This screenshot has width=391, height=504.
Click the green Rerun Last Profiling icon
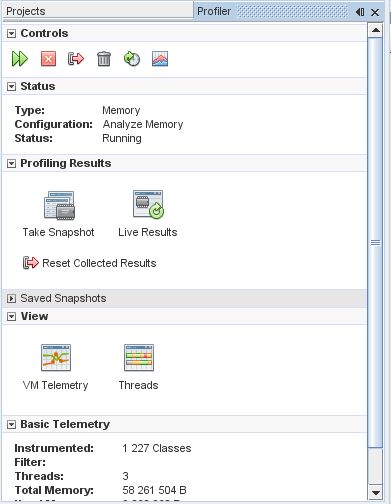tap(20, 59)
